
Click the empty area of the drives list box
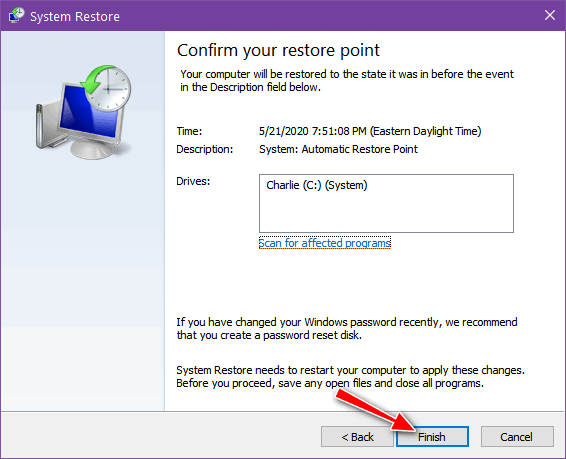pos(386,215)
